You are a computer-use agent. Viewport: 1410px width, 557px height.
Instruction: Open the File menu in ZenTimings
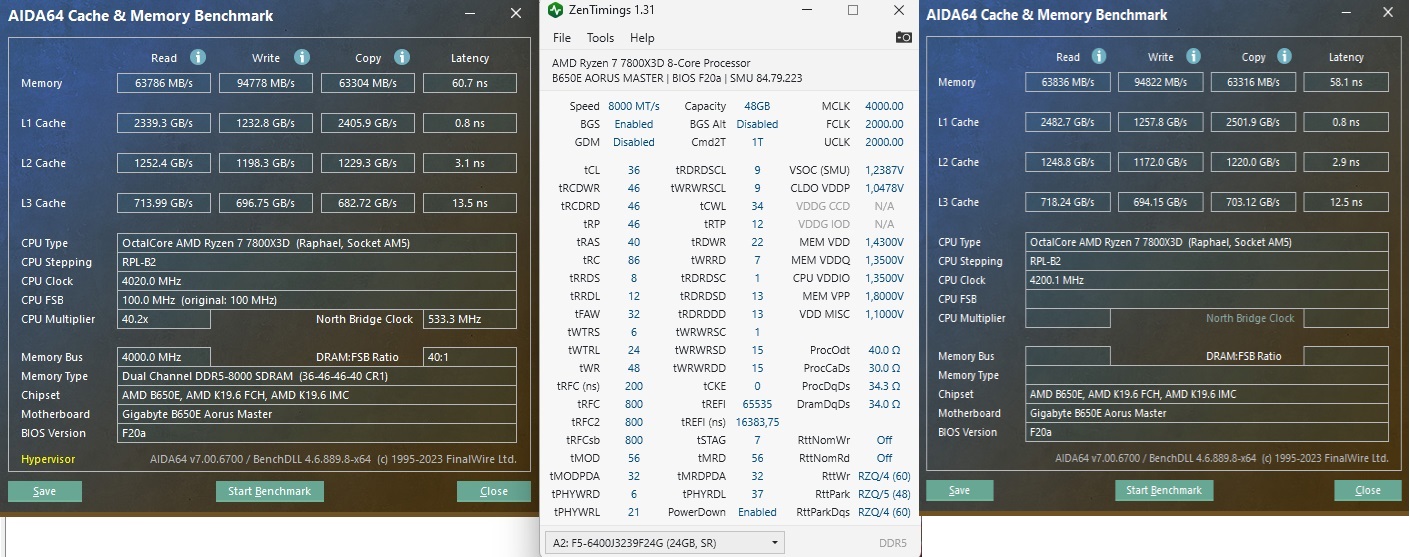[x=562, y=38]
